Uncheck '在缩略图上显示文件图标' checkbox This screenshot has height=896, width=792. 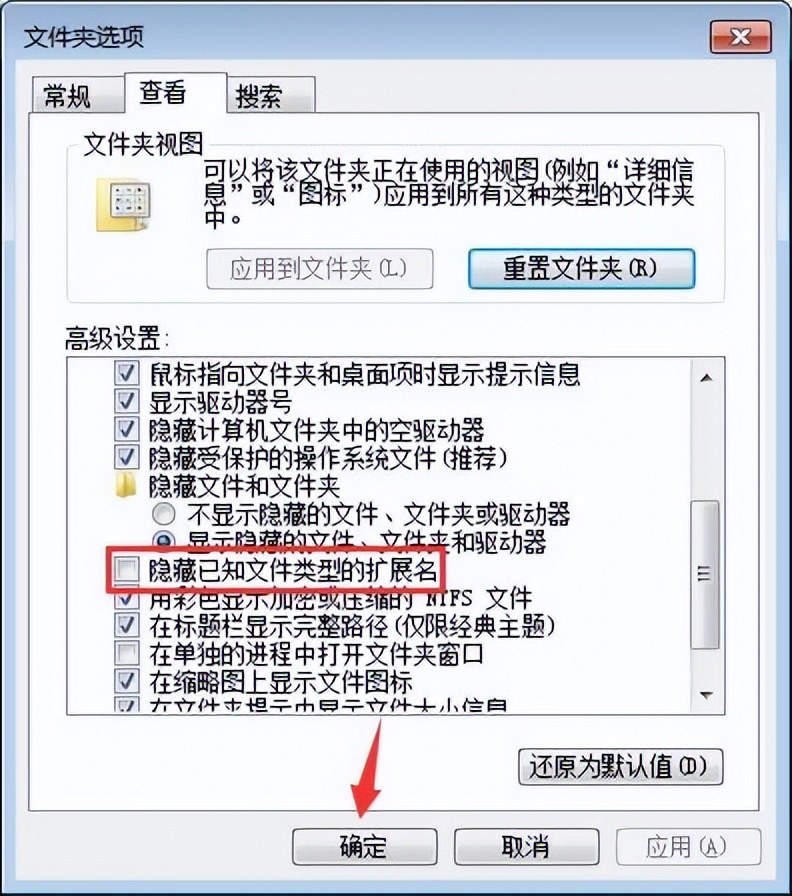click(126, 681)
